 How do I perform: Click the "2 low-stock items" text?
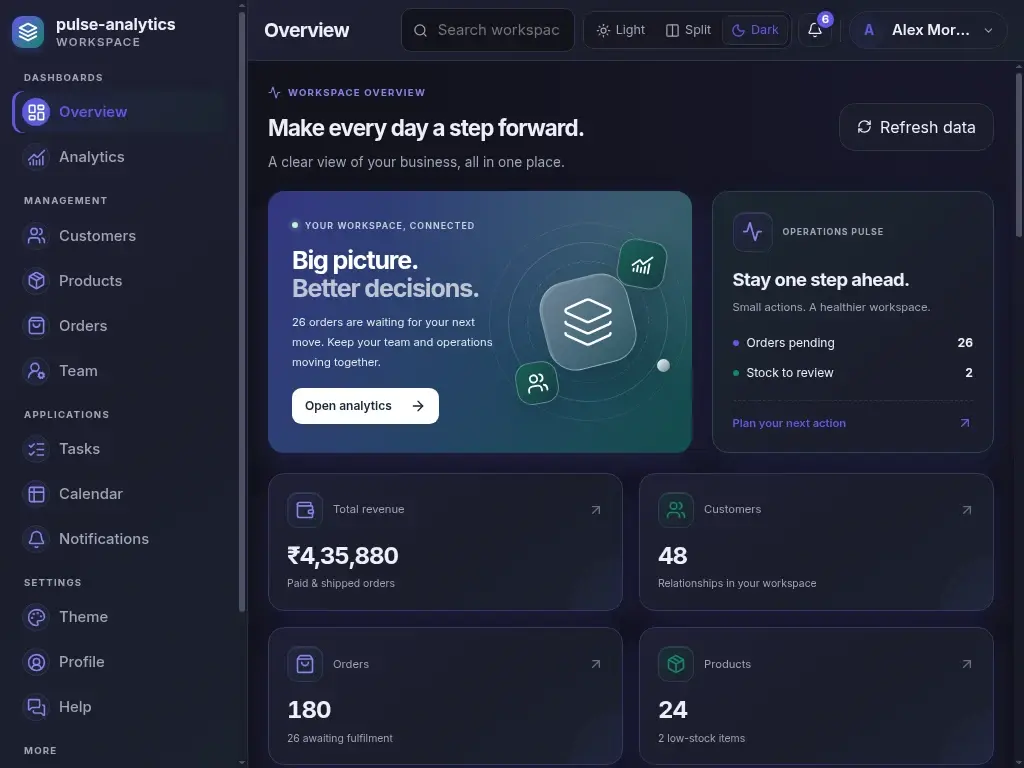pyautogui.click(x=701, y=739)
